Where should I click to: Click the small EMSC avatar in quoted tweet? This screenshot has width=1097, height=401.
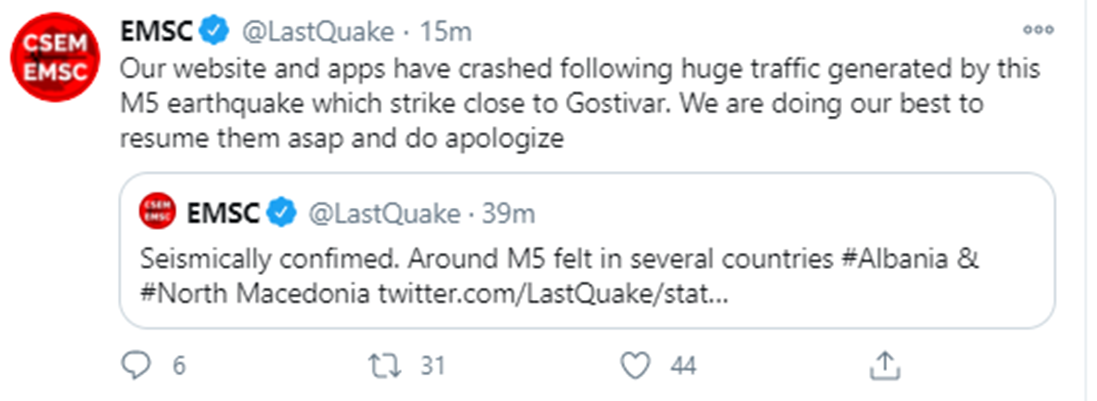(157, 211)
